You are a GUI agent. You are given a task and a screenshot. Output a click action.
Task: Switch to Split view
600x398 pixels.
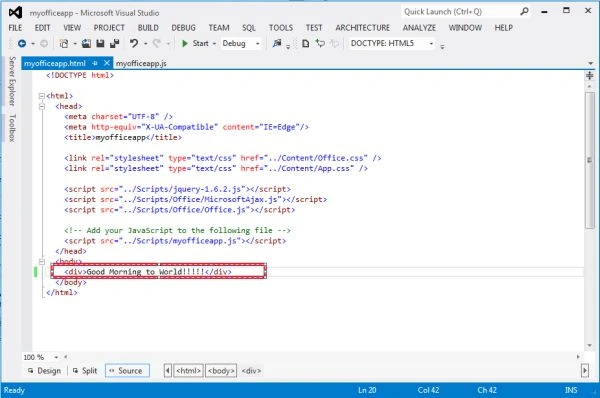click(85, 371)
